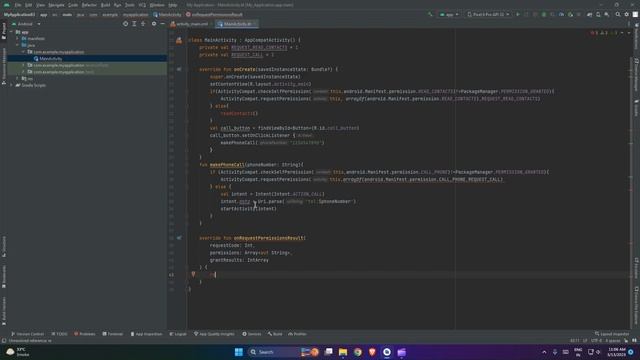Open the Edit menu
The width and height of the screenshot is (640, 360).
point(29,5)
